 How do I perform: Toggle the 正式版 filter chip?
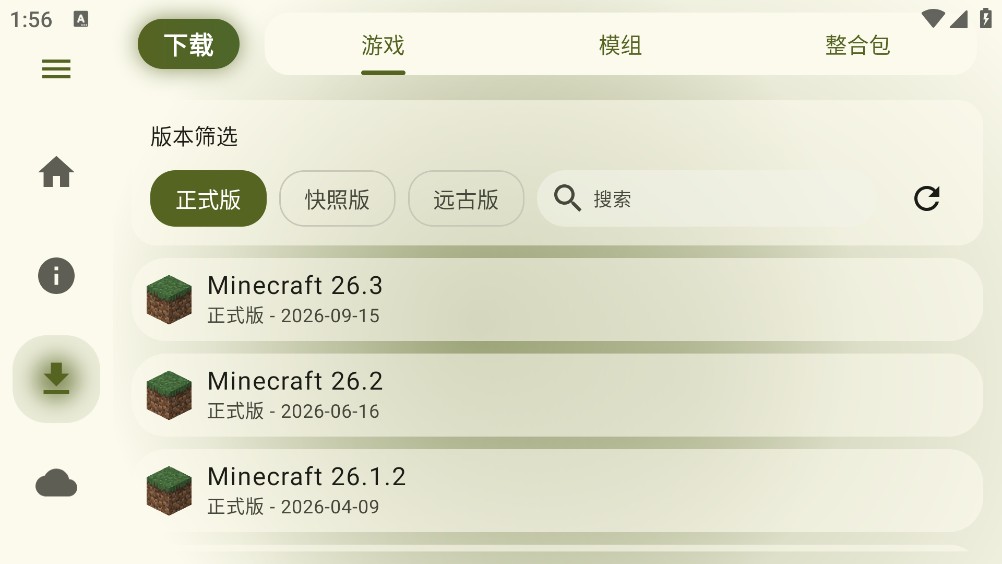point(208,199)
